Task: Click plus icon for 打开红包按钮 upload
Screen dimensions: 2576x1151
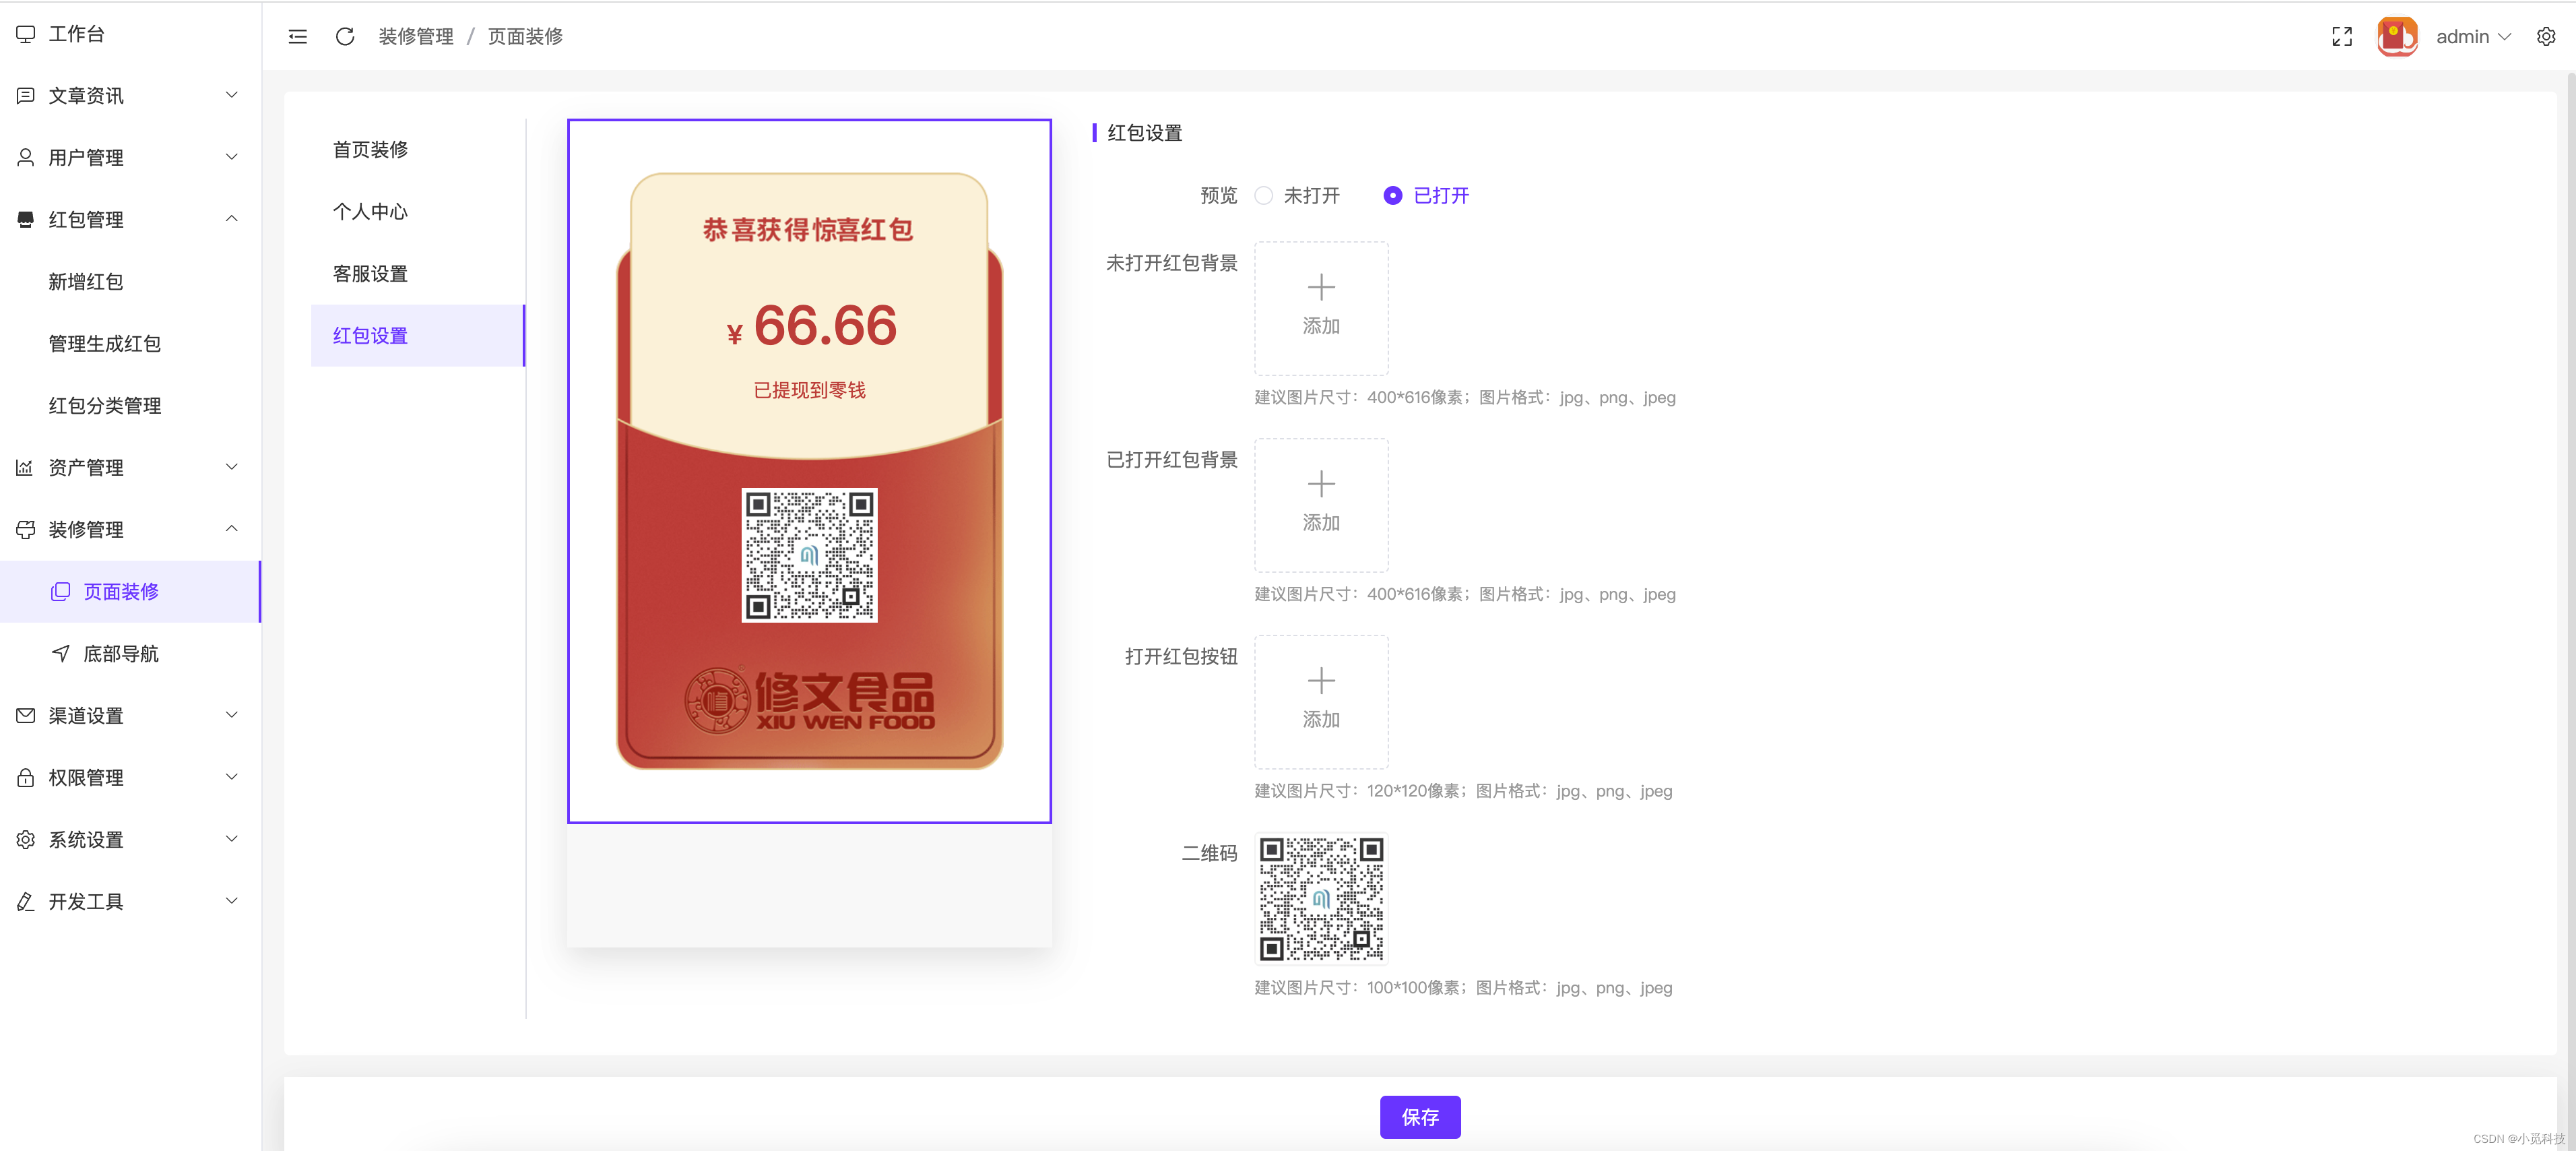Action: (x=1320, y=681)
